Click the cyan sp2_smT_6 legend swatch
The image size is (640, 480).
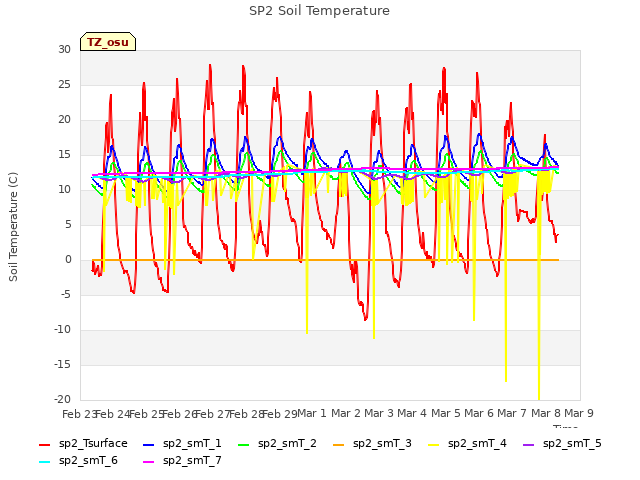point(44,462)
